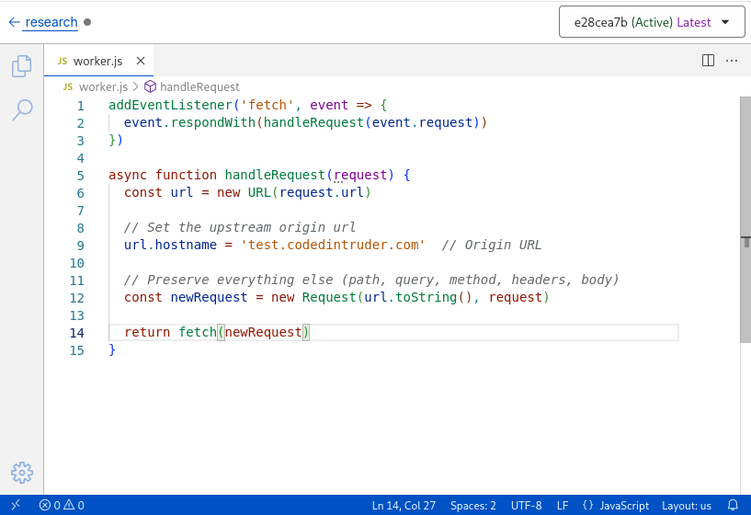Click the remote window icon in status bar

tap(15, 505)
